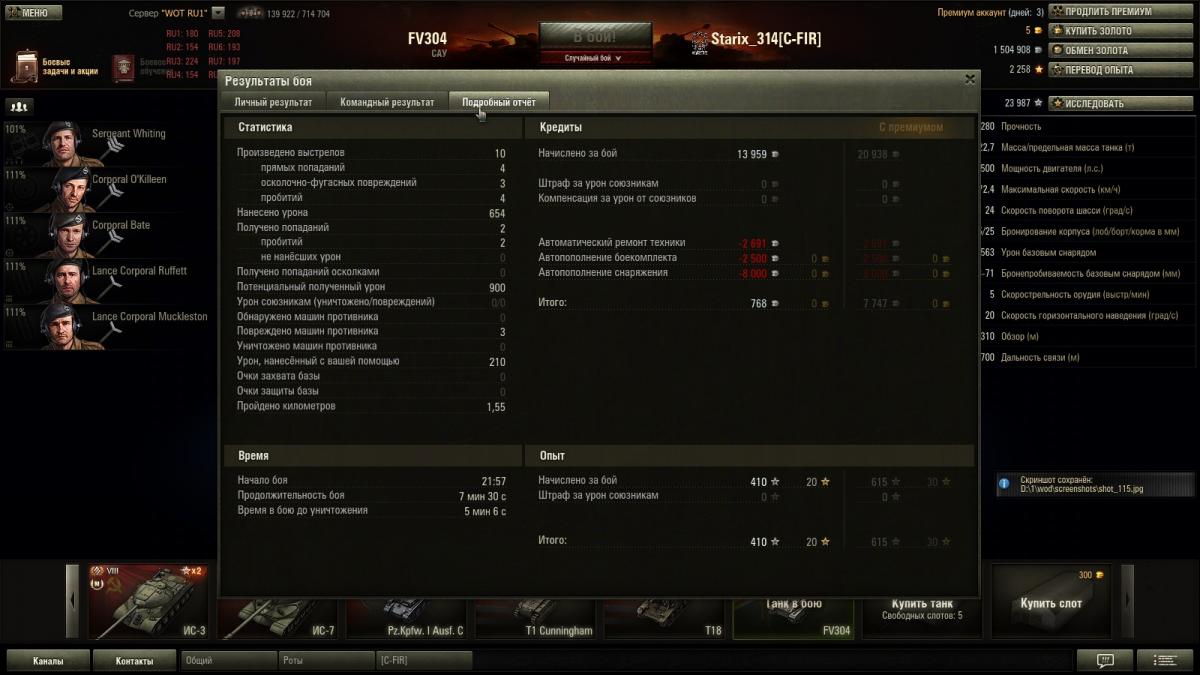Image resolution: width=1200 pixels, height=675 pixels.
Task: Click the Начало боя time 21:57
Action: tap(493, 481)
